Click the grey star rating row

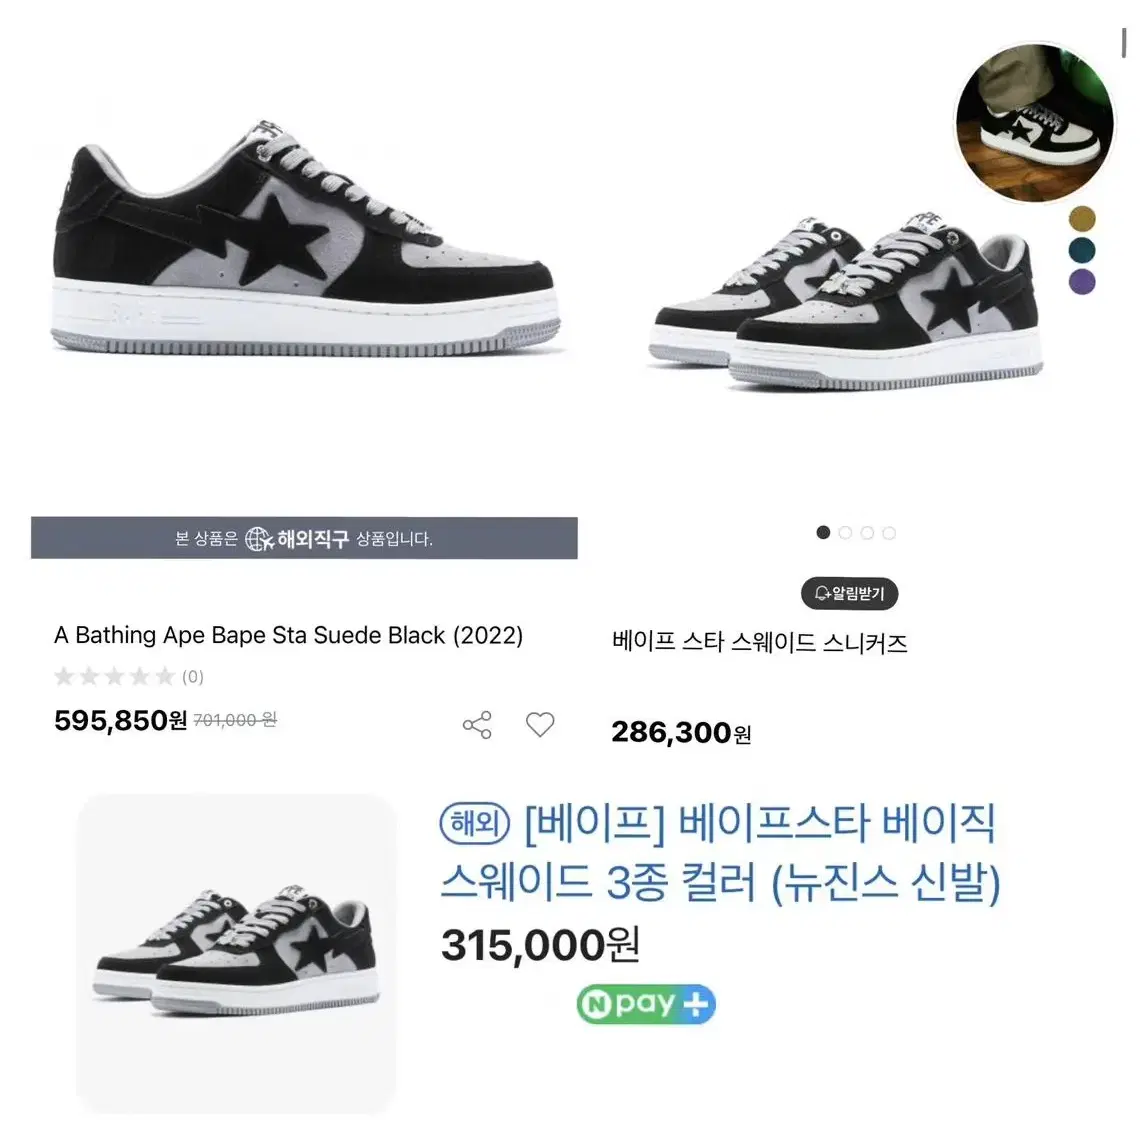(115, 676)
